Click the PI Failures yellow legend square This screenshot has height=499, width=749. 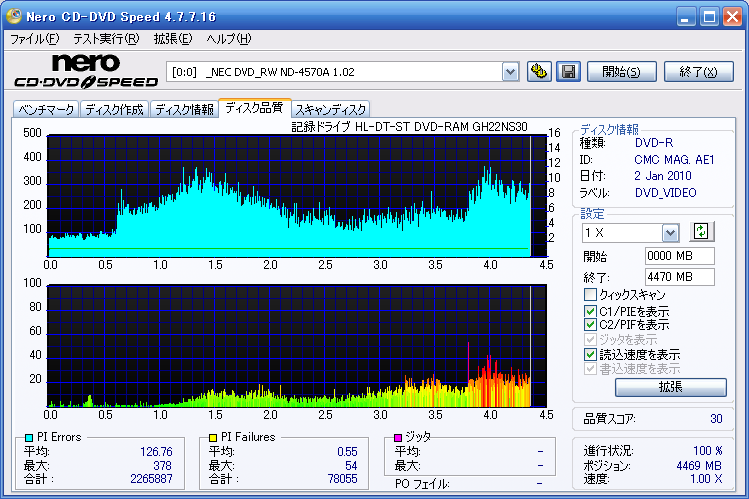[x=213, y=437]
